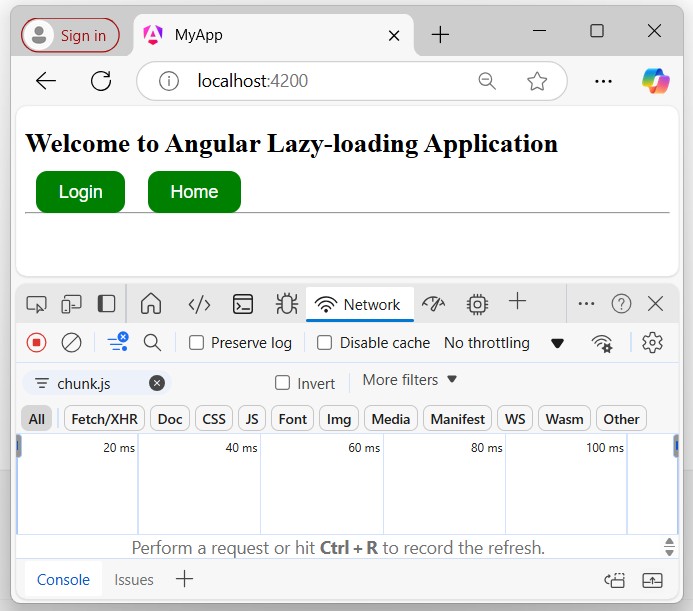
Task: Click the green Home button
Action: coord(194,192)
